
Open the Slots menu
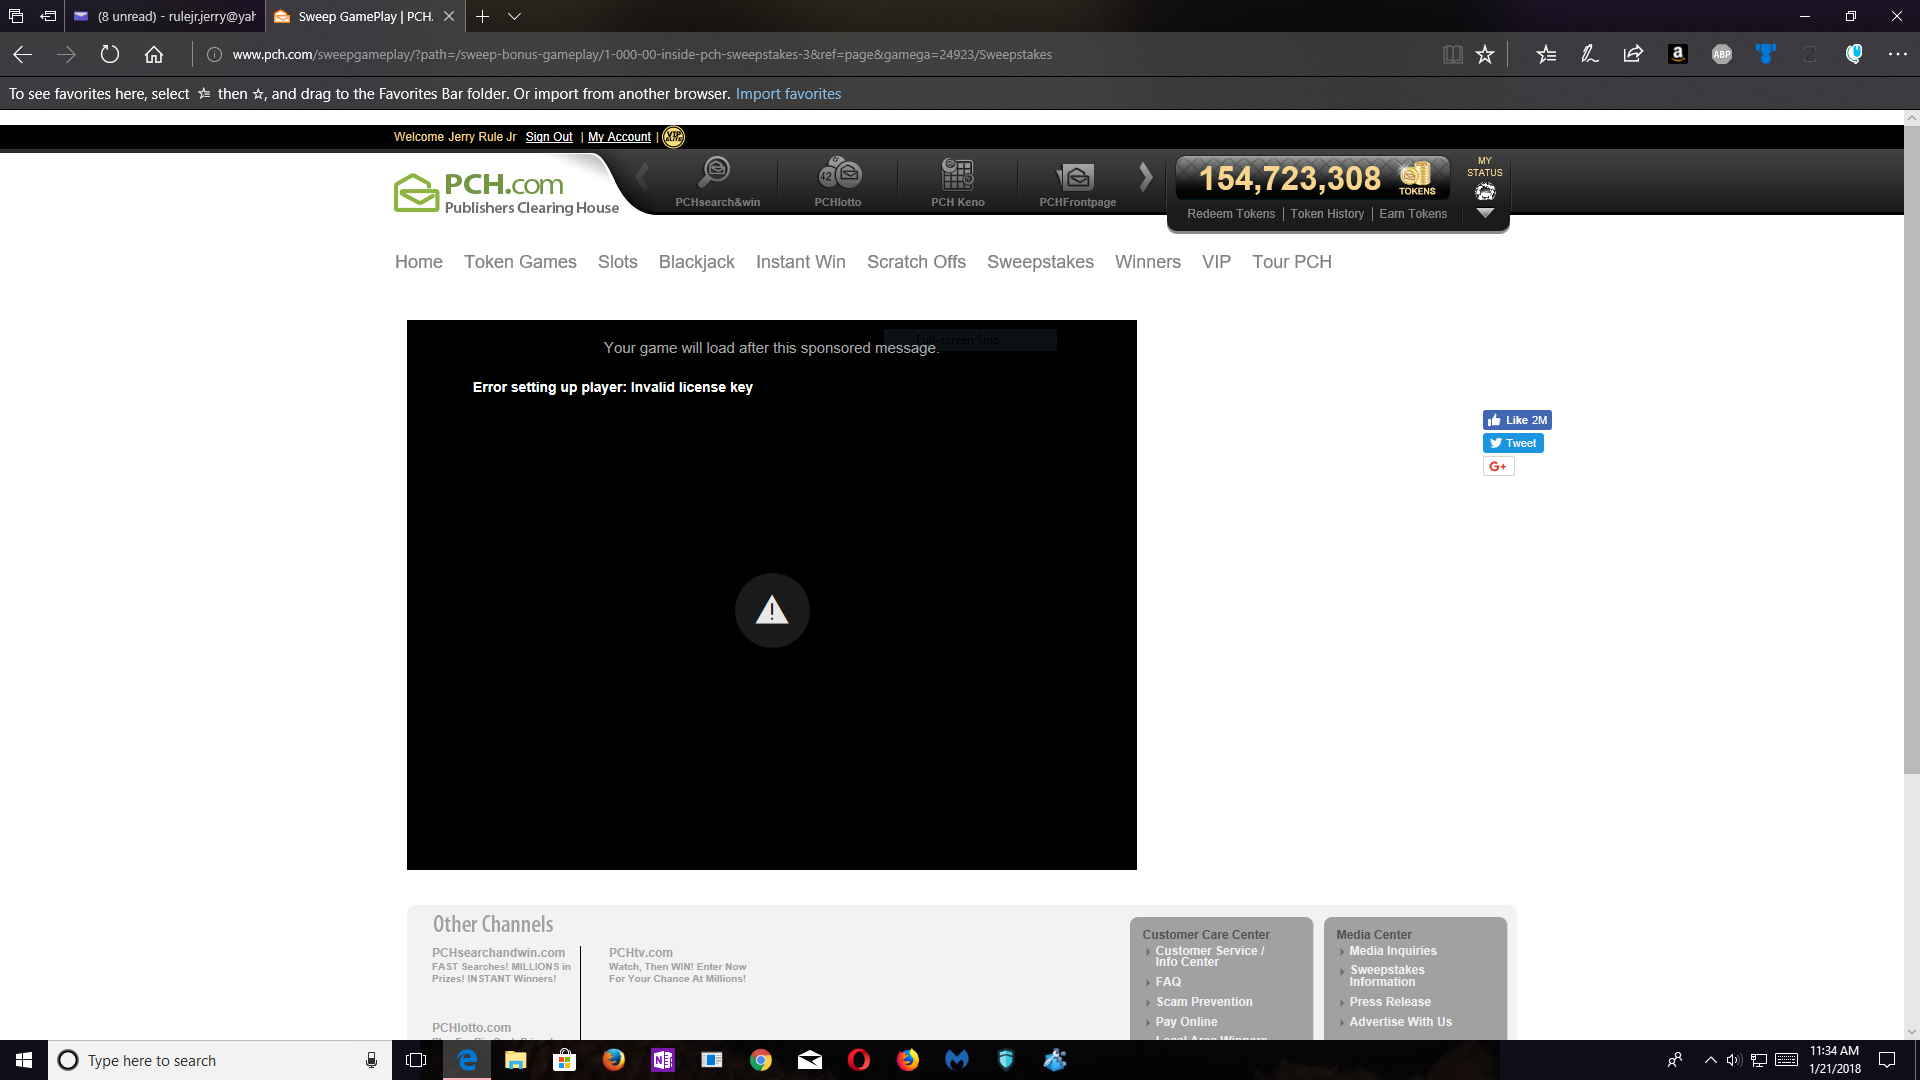click(x=618, y=262)
